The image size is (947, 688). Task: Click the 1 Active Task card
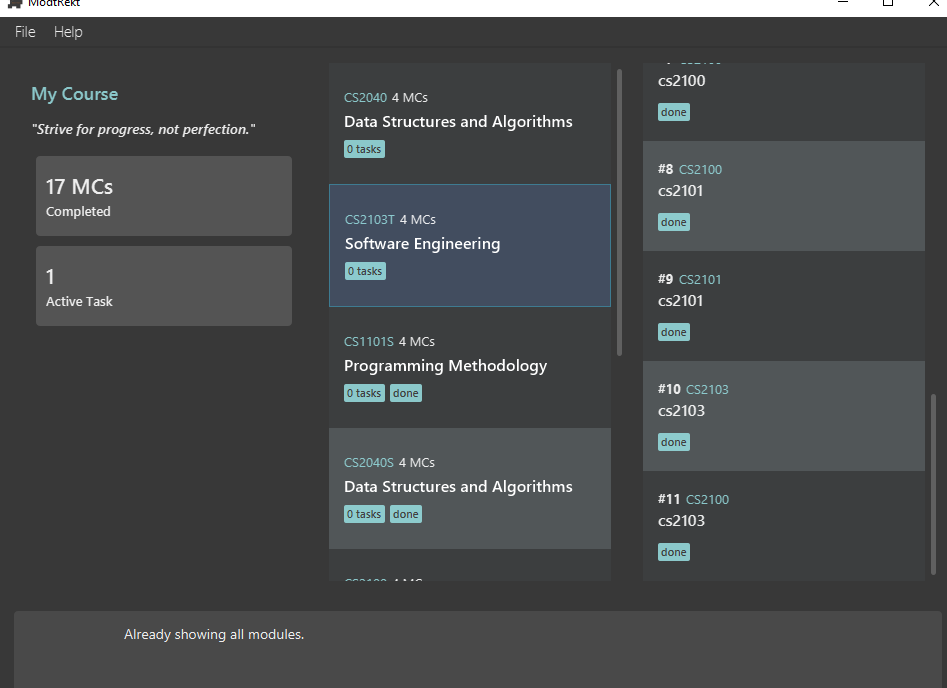(164, 286)
